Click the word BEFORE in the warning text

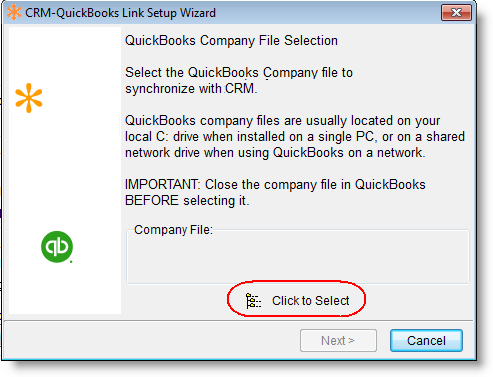[152, 201]
